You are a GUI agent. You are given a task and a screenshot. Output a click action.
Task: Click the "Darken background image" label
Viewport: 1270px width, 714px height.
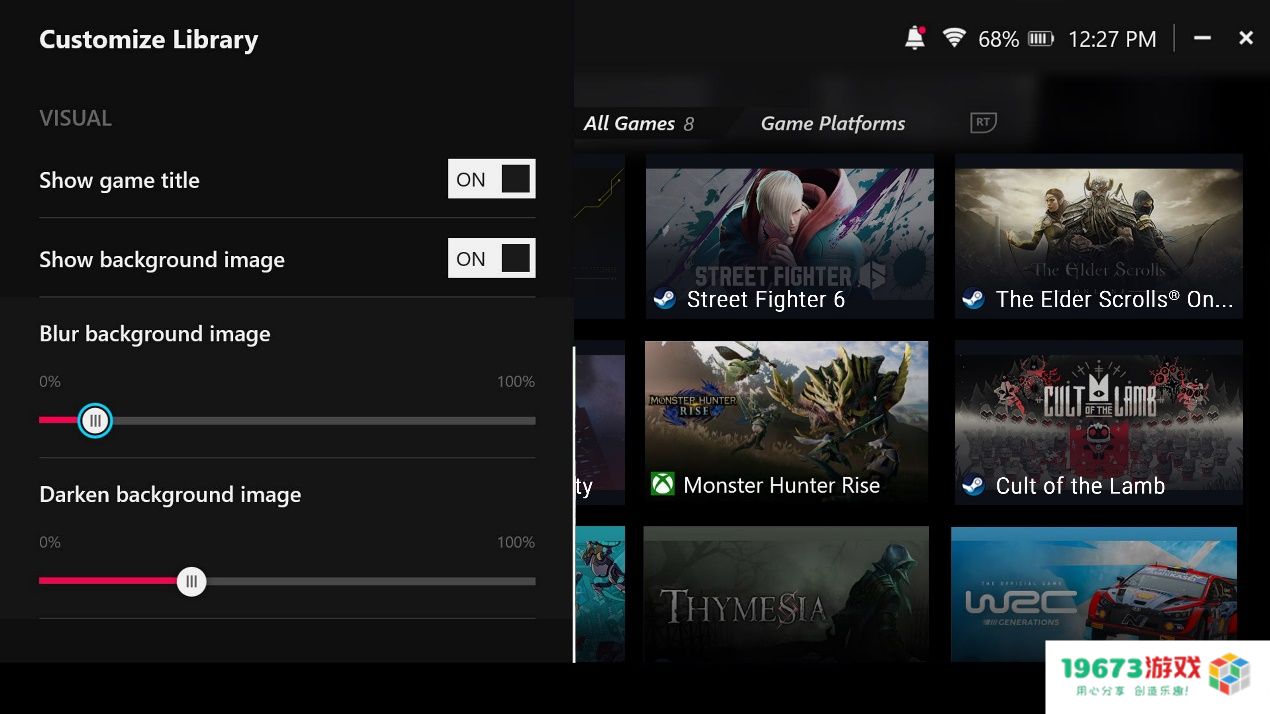170,495
